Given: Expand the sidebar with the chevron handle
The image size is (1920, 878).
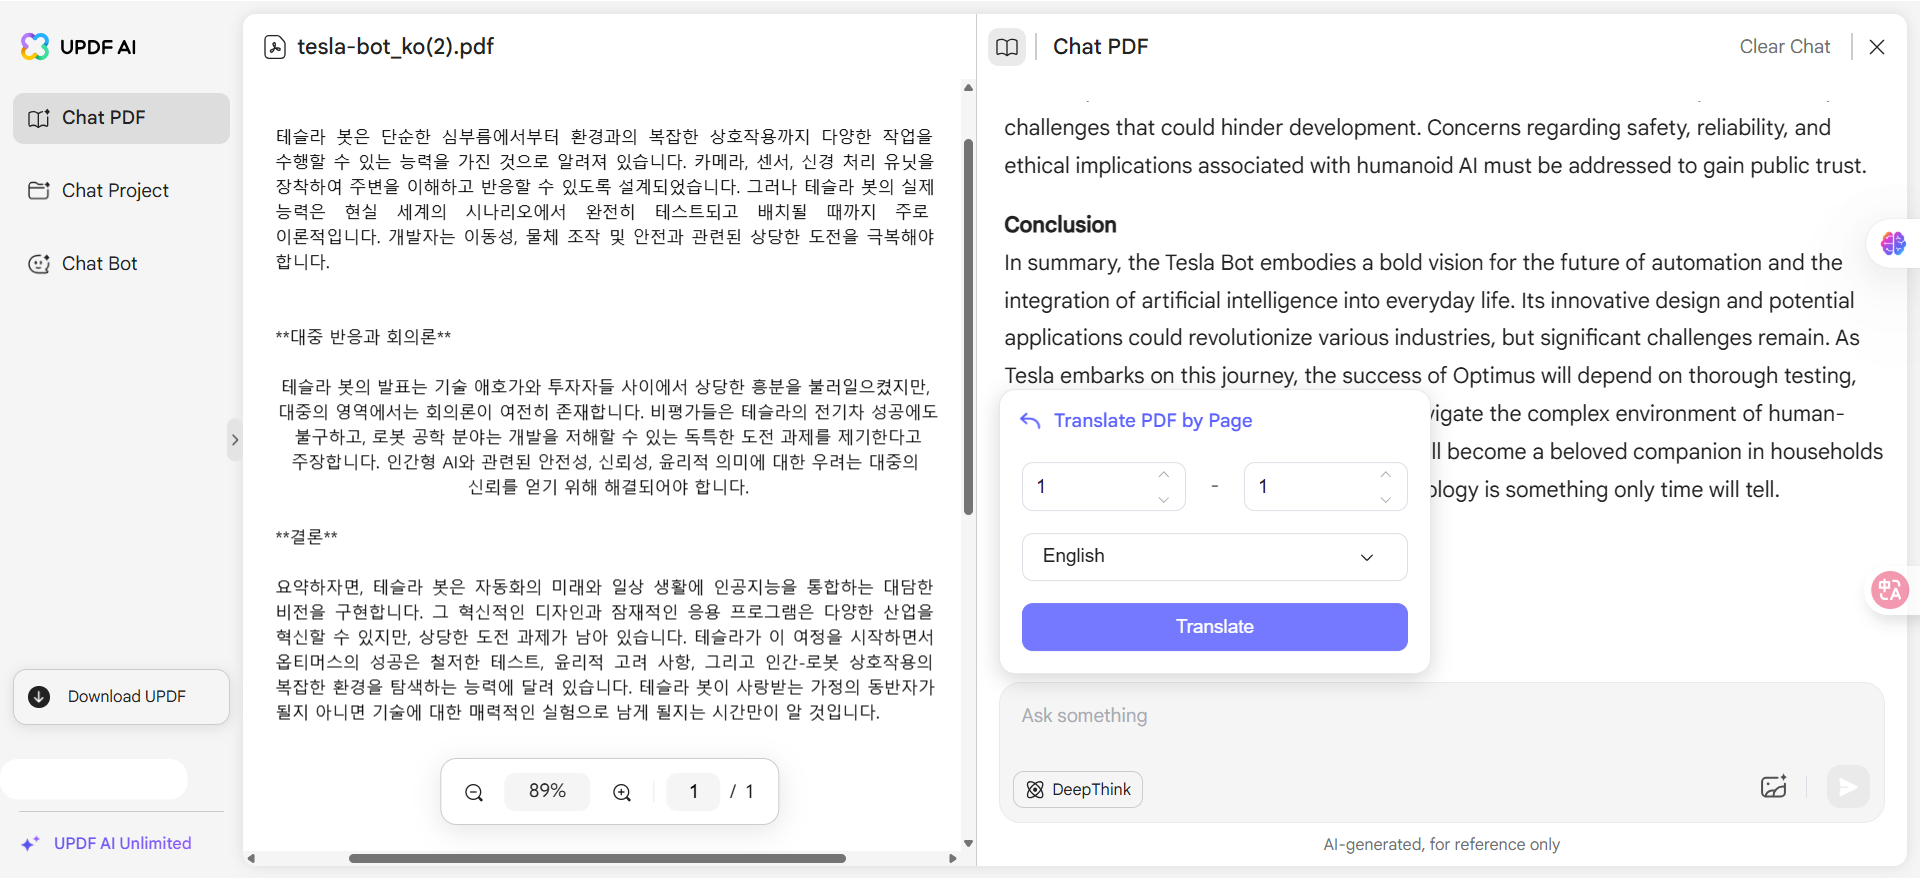Looking at the screenshot, I should 235,440.
